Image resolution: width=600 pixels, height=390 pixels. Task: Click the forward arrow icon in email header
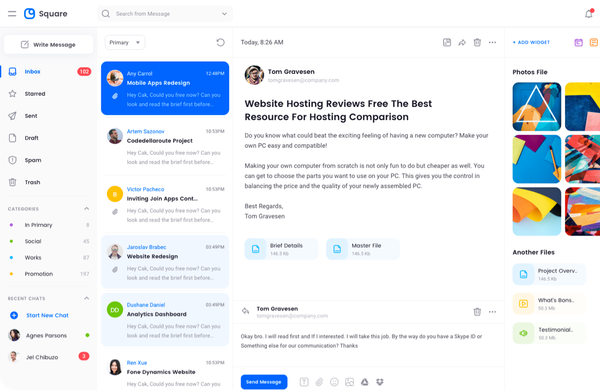point(462,42)
